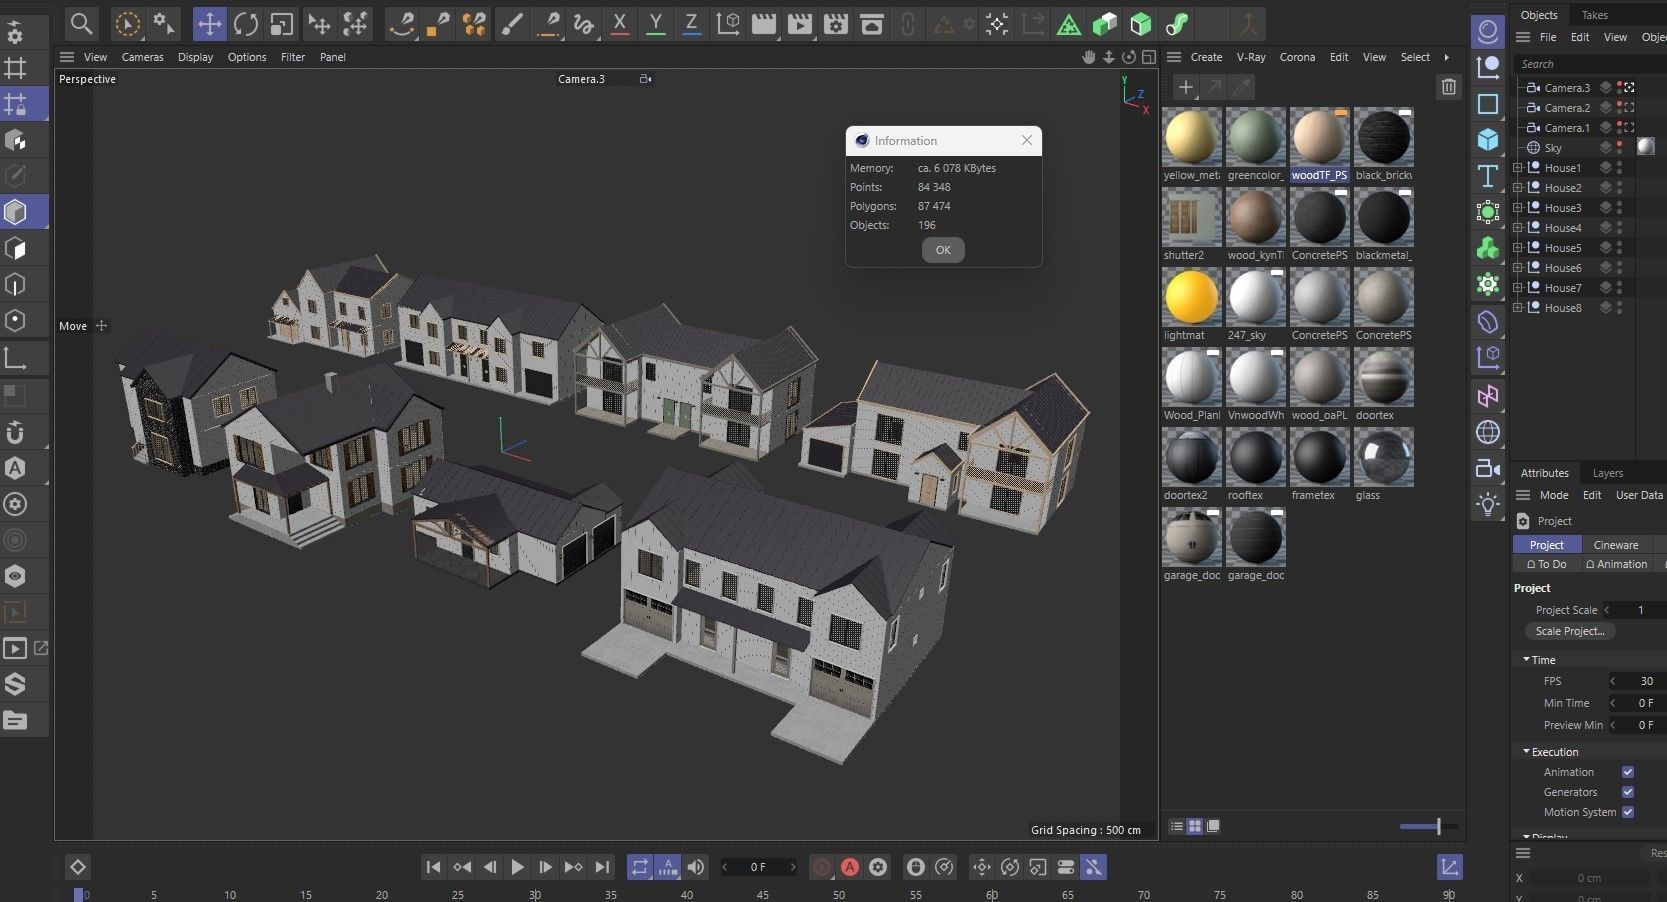
Task: Open the Animation attributes tab
Action: [1616, 564]
